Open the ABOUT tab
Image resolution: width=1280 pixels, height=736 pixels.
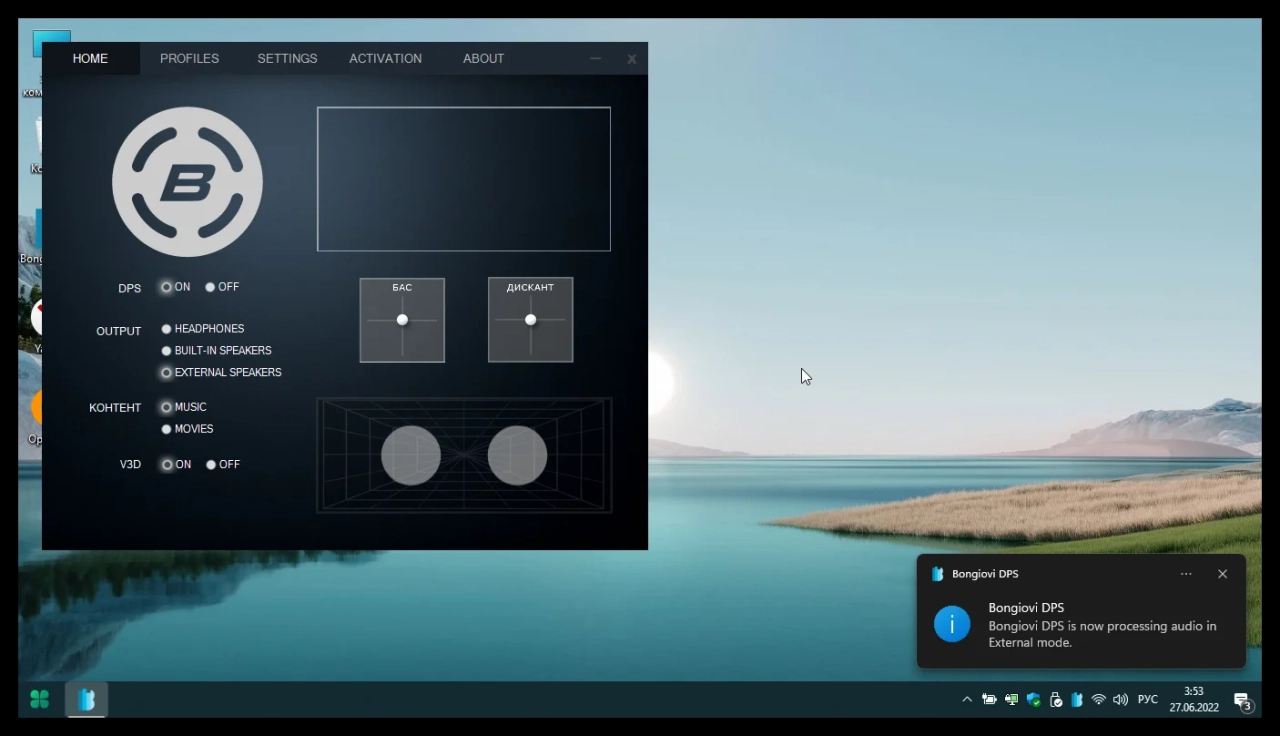click(x=483, y=59)
